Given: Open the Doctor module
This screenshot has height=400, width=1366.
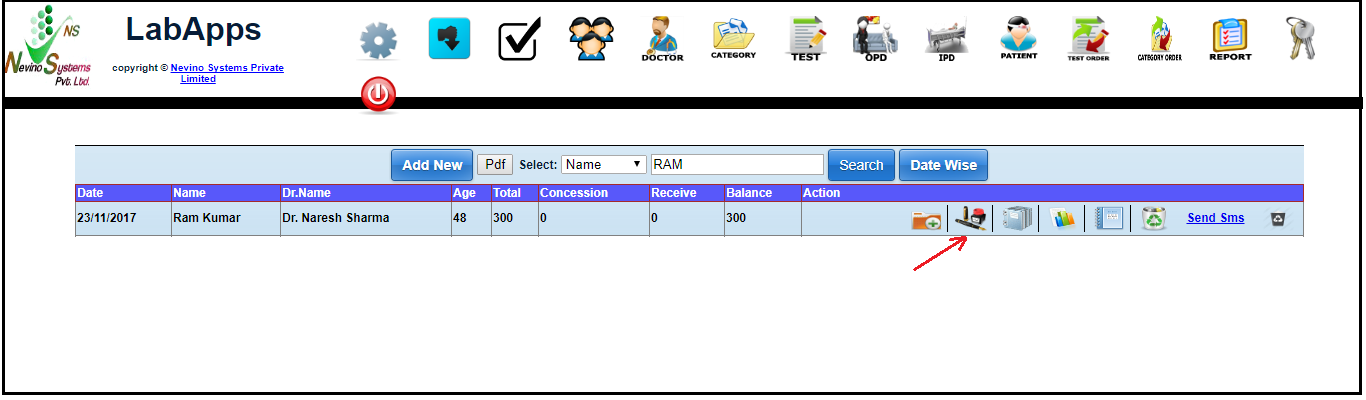Looking at the screenshot, I should (662, 39).
